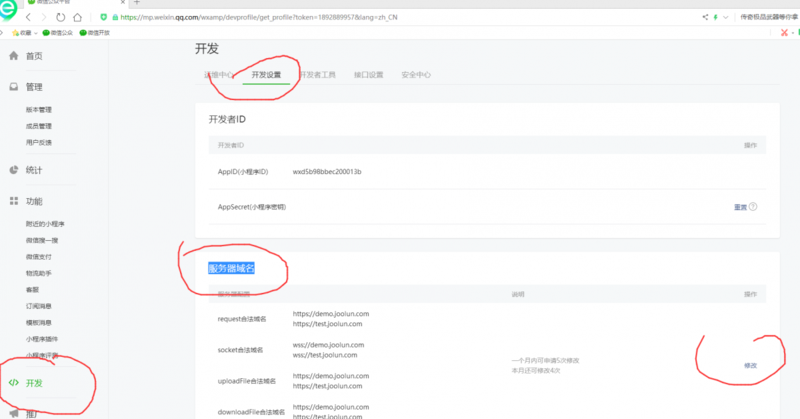The height and width of the screenshot is (419, 800).
Task: Click the 首页 home icon in sidebar
Action: click(14, 56)
